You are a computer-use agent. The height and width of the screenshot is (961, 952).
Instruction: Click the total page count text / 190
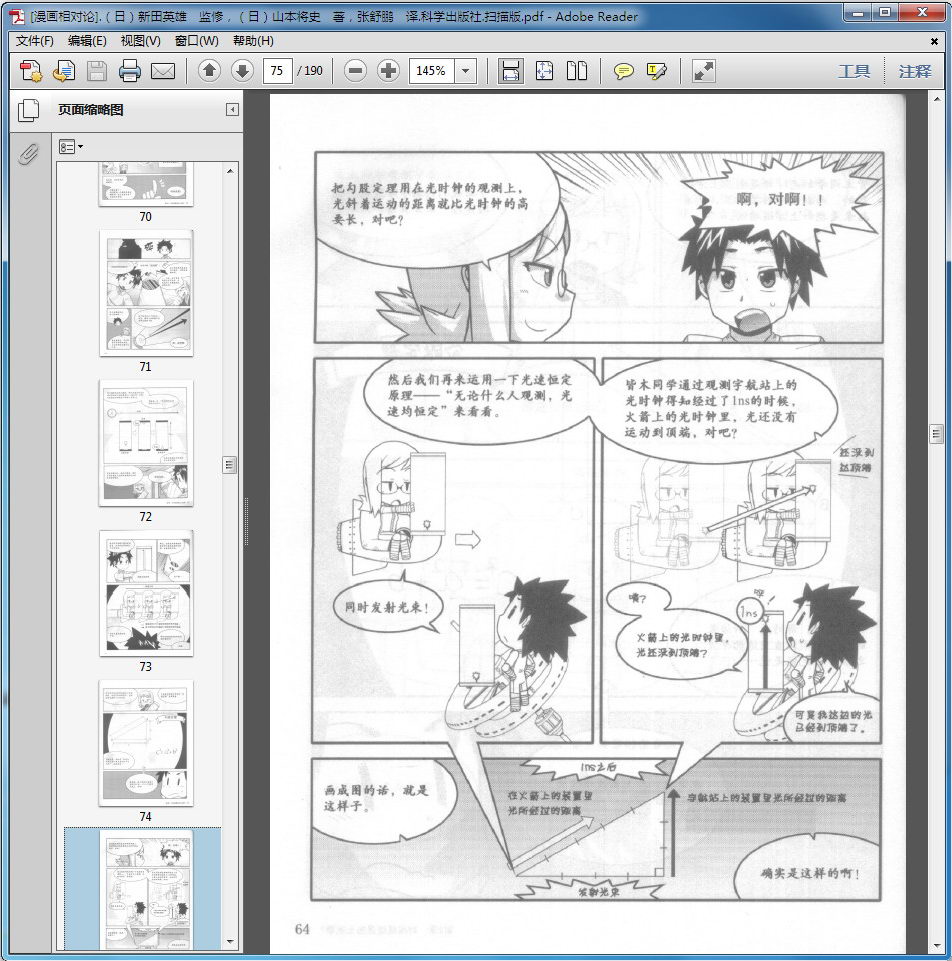pyautogui.click(x=310, y=71)
